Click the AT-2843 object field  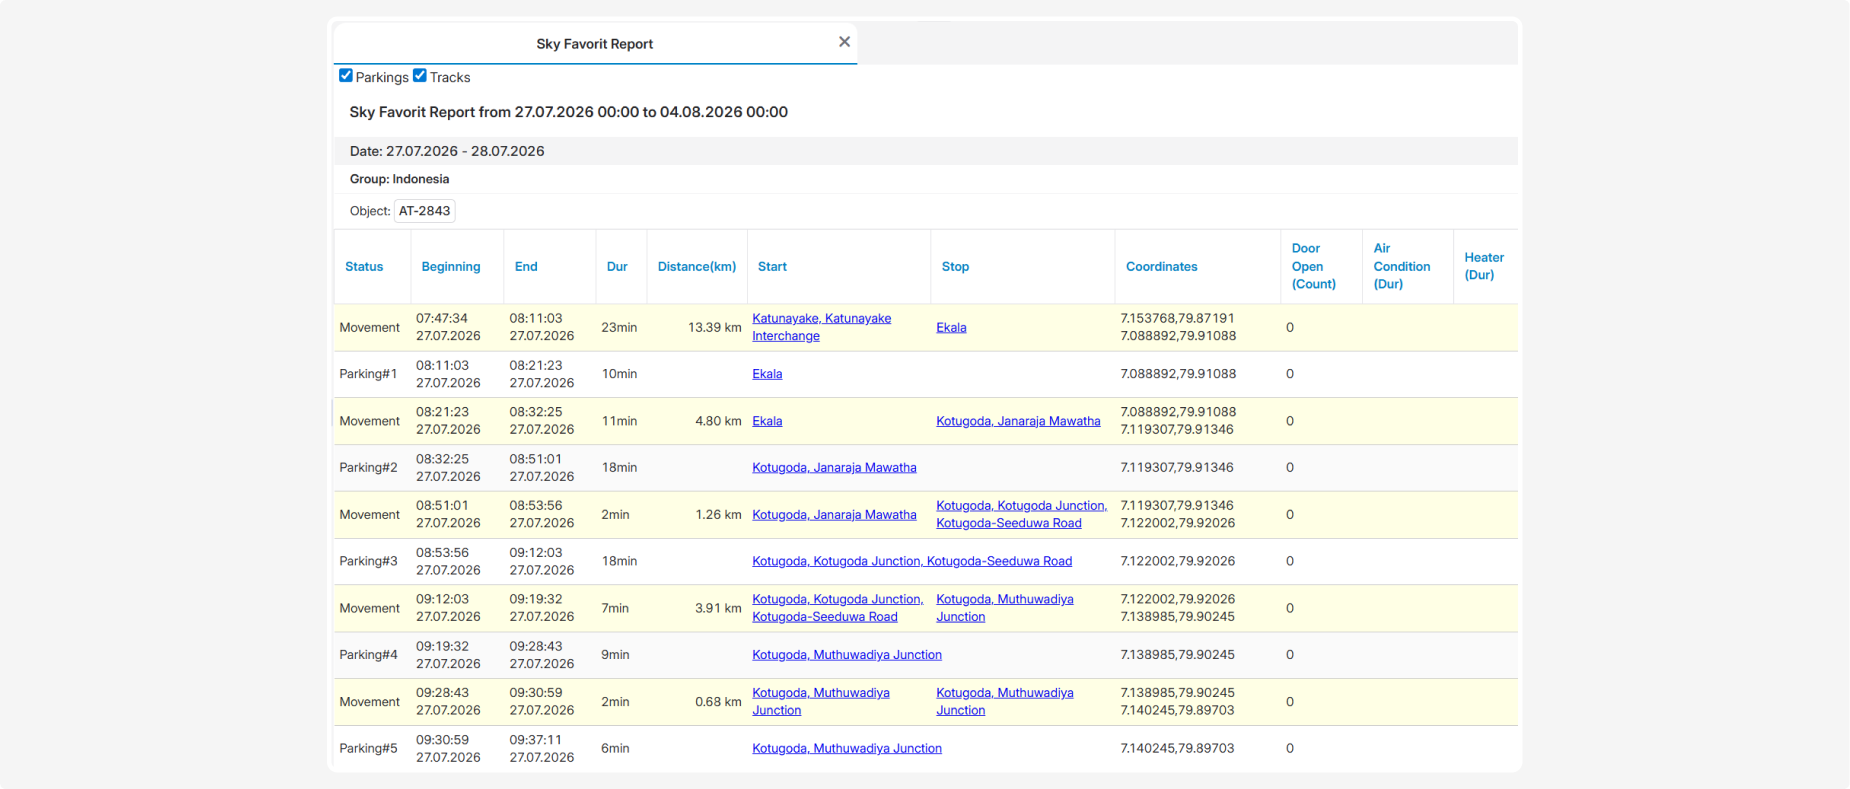coord(425,211)
